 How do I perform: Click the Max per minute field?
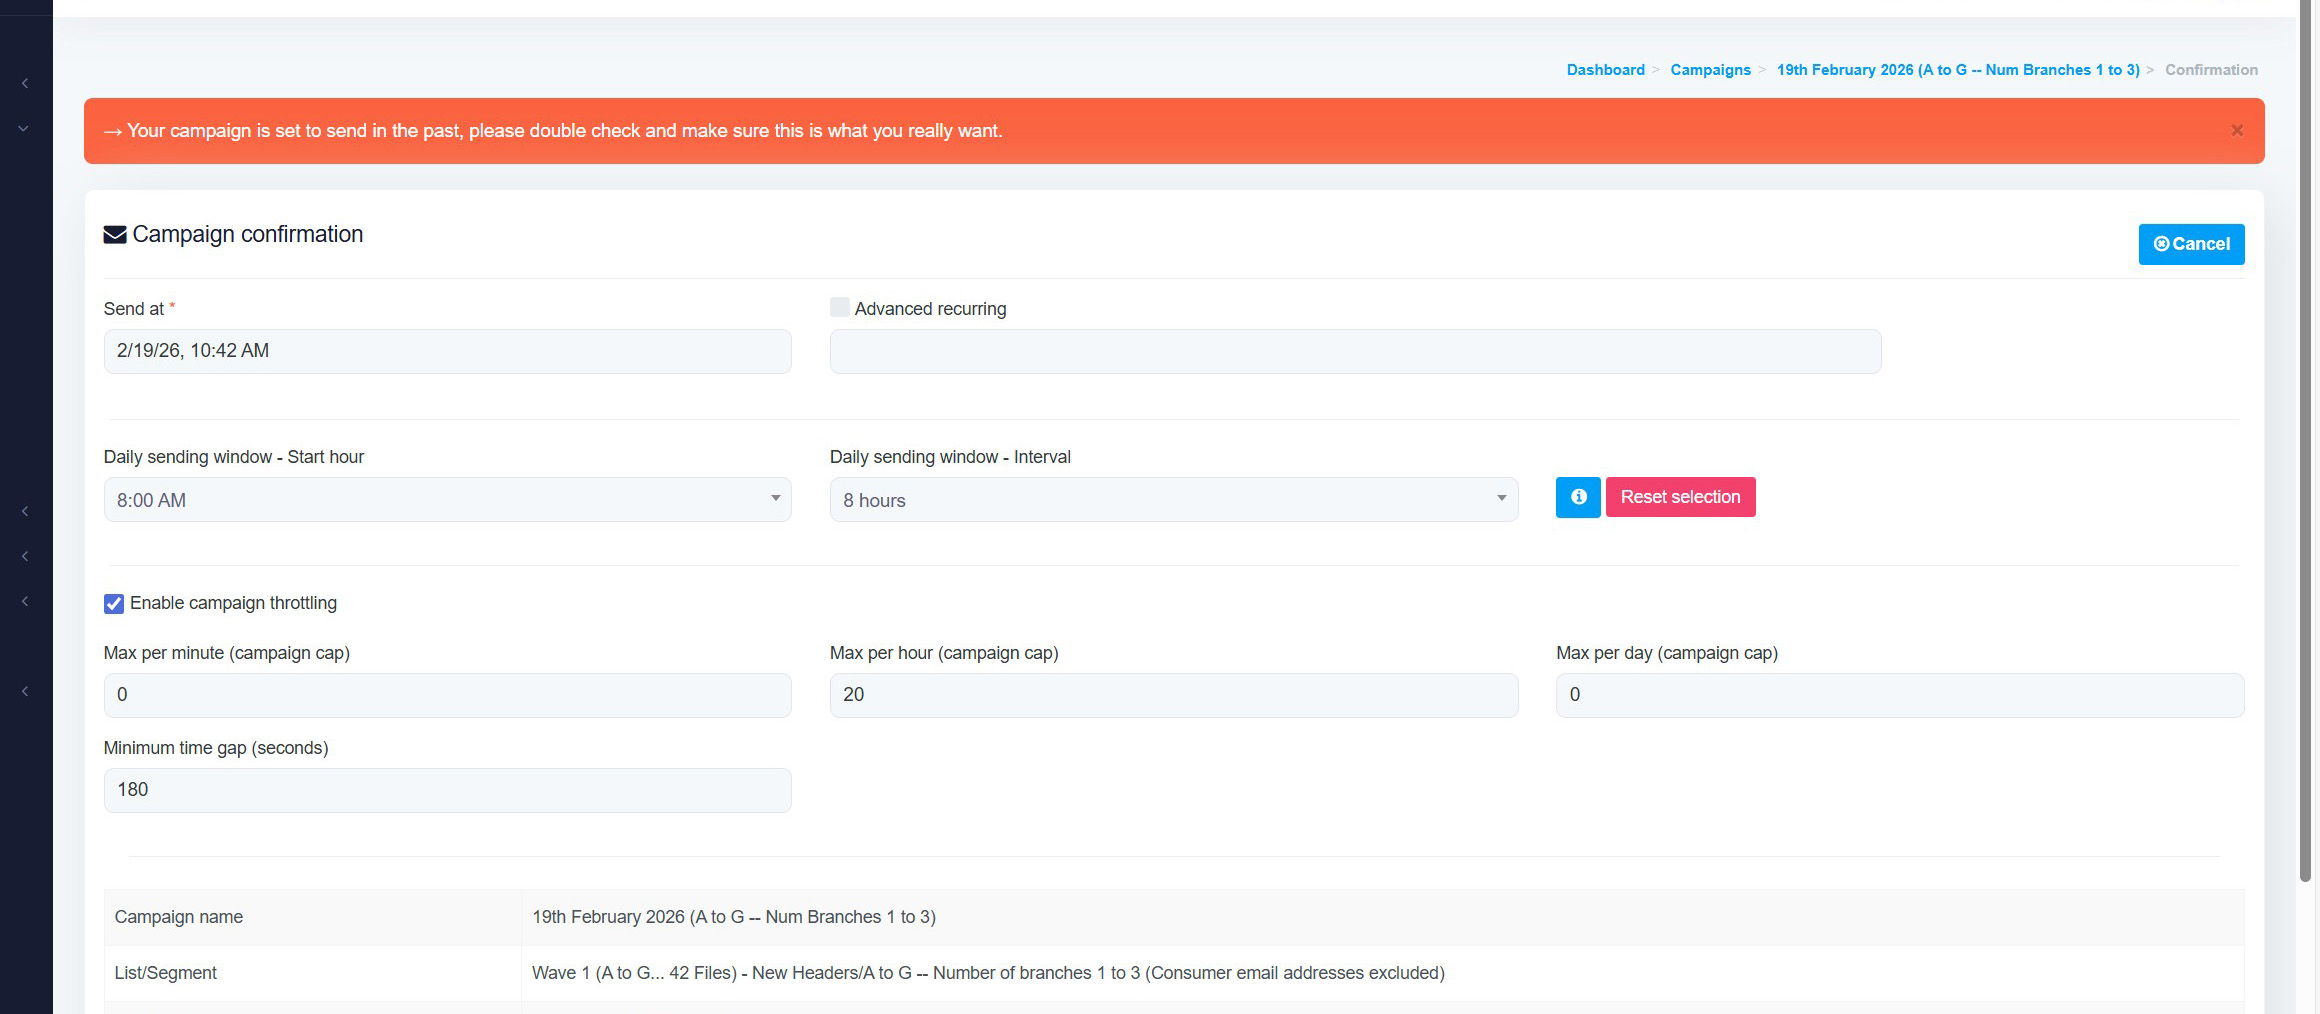pos(447,695)
